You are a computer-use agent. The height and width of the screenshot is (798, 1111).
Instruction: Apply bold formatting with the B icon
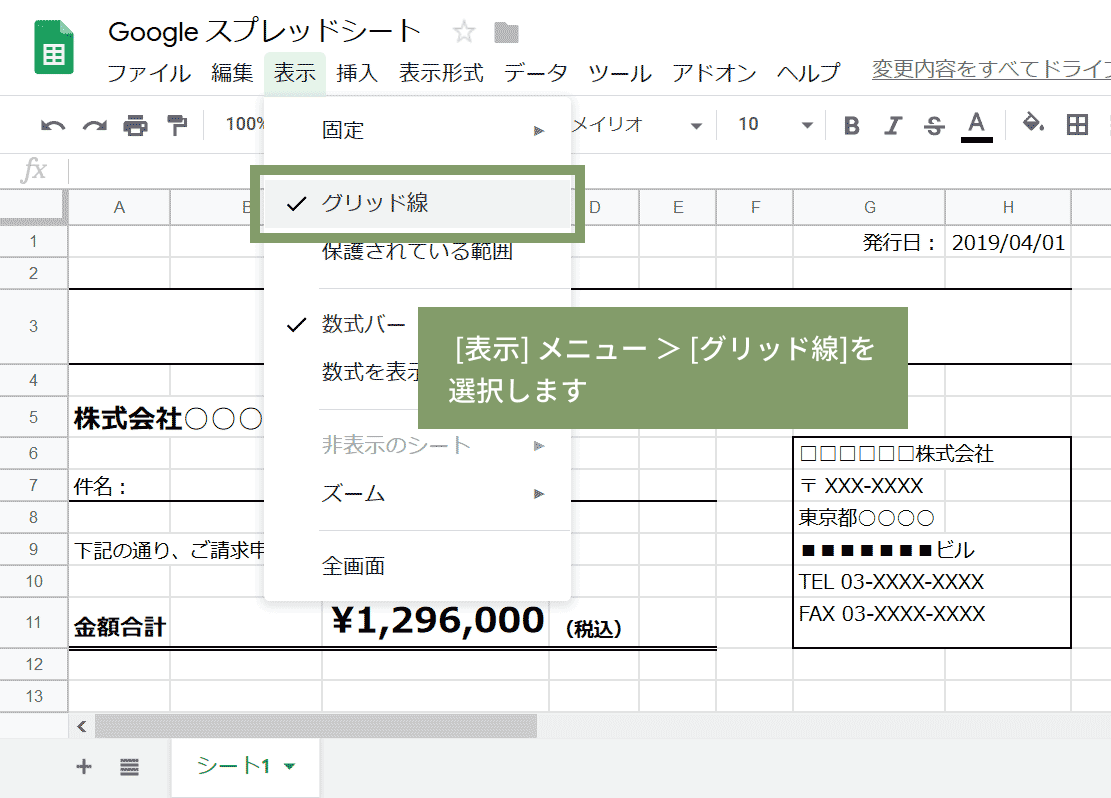coord(851,125)
